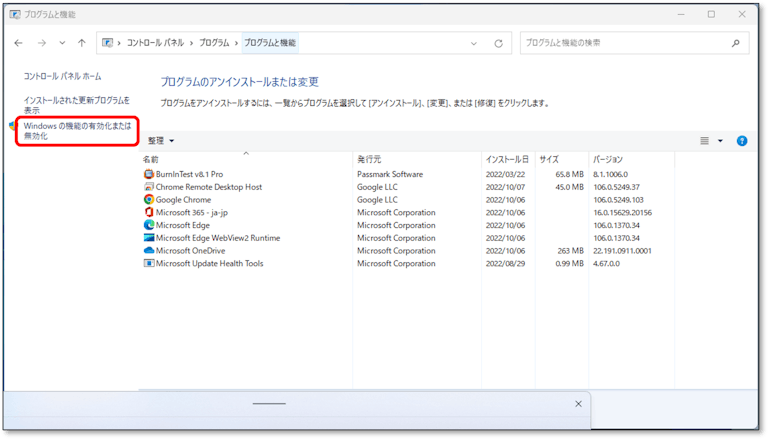This screenshot has height=439, width=768.
Task: Click version 16.0.15629.20156
Action: point(622,213)
